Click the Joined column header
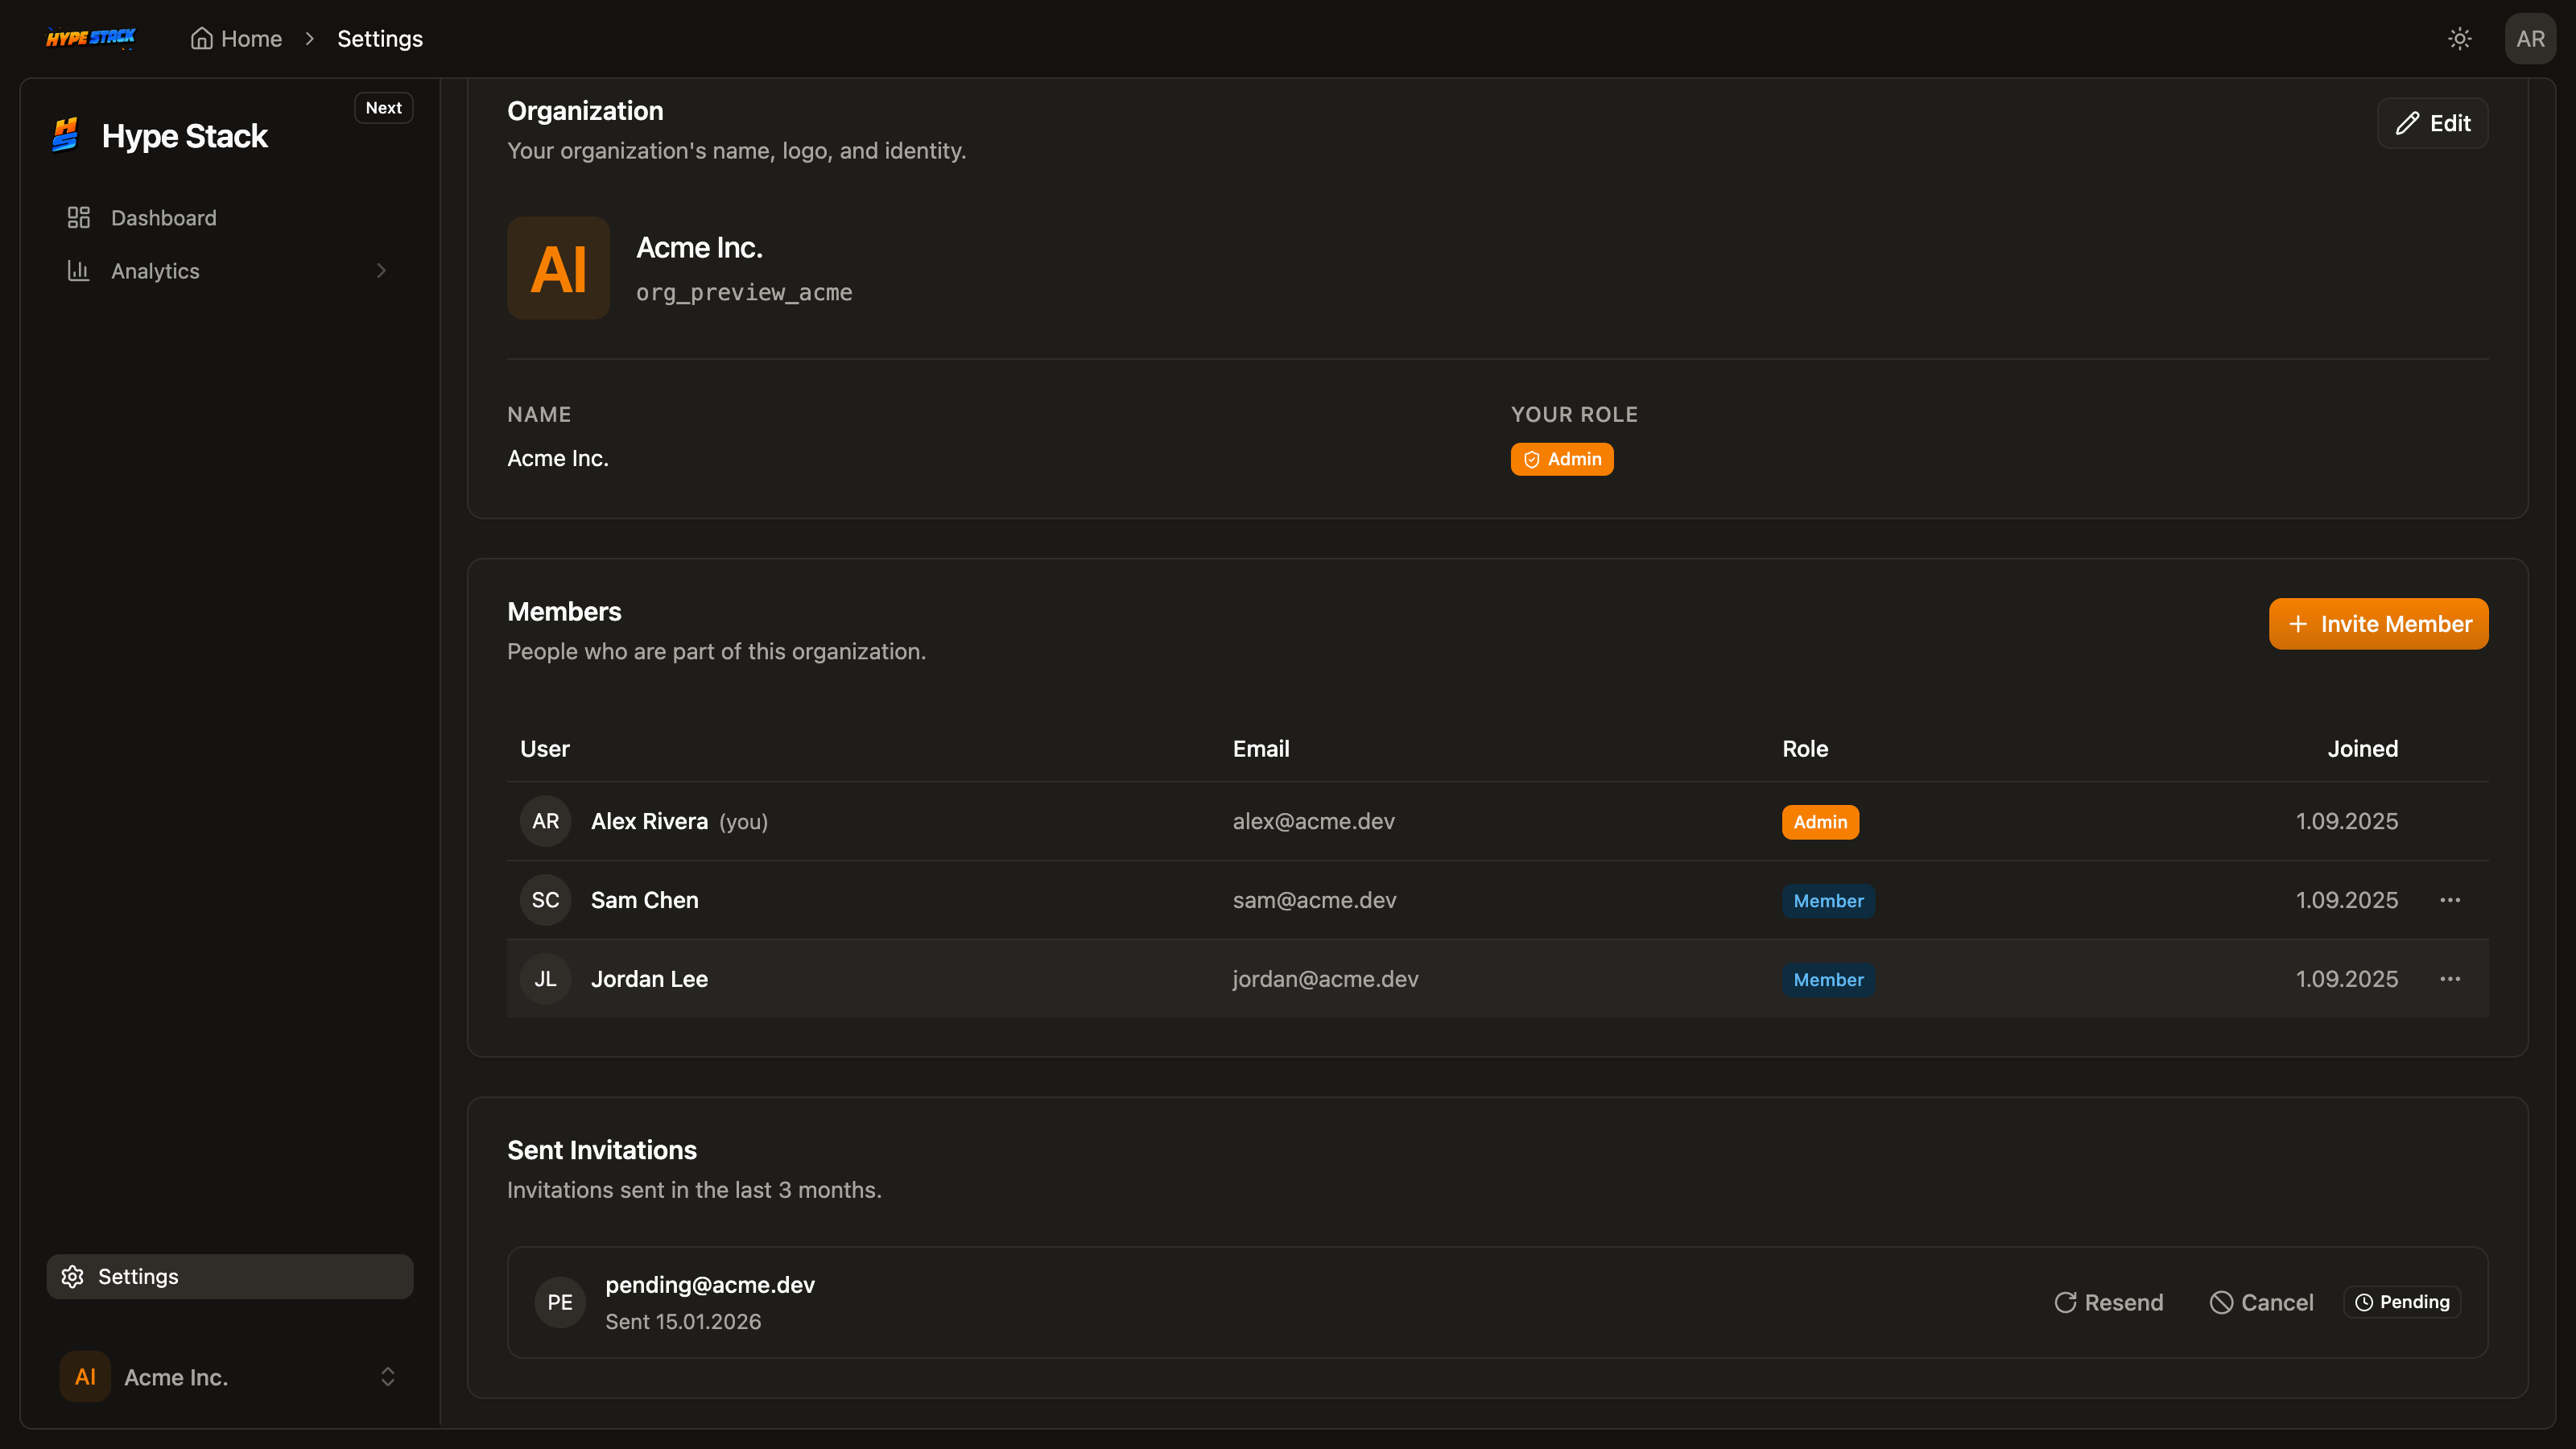Screen dimensions: 2576x1449 pos(2362,749)
